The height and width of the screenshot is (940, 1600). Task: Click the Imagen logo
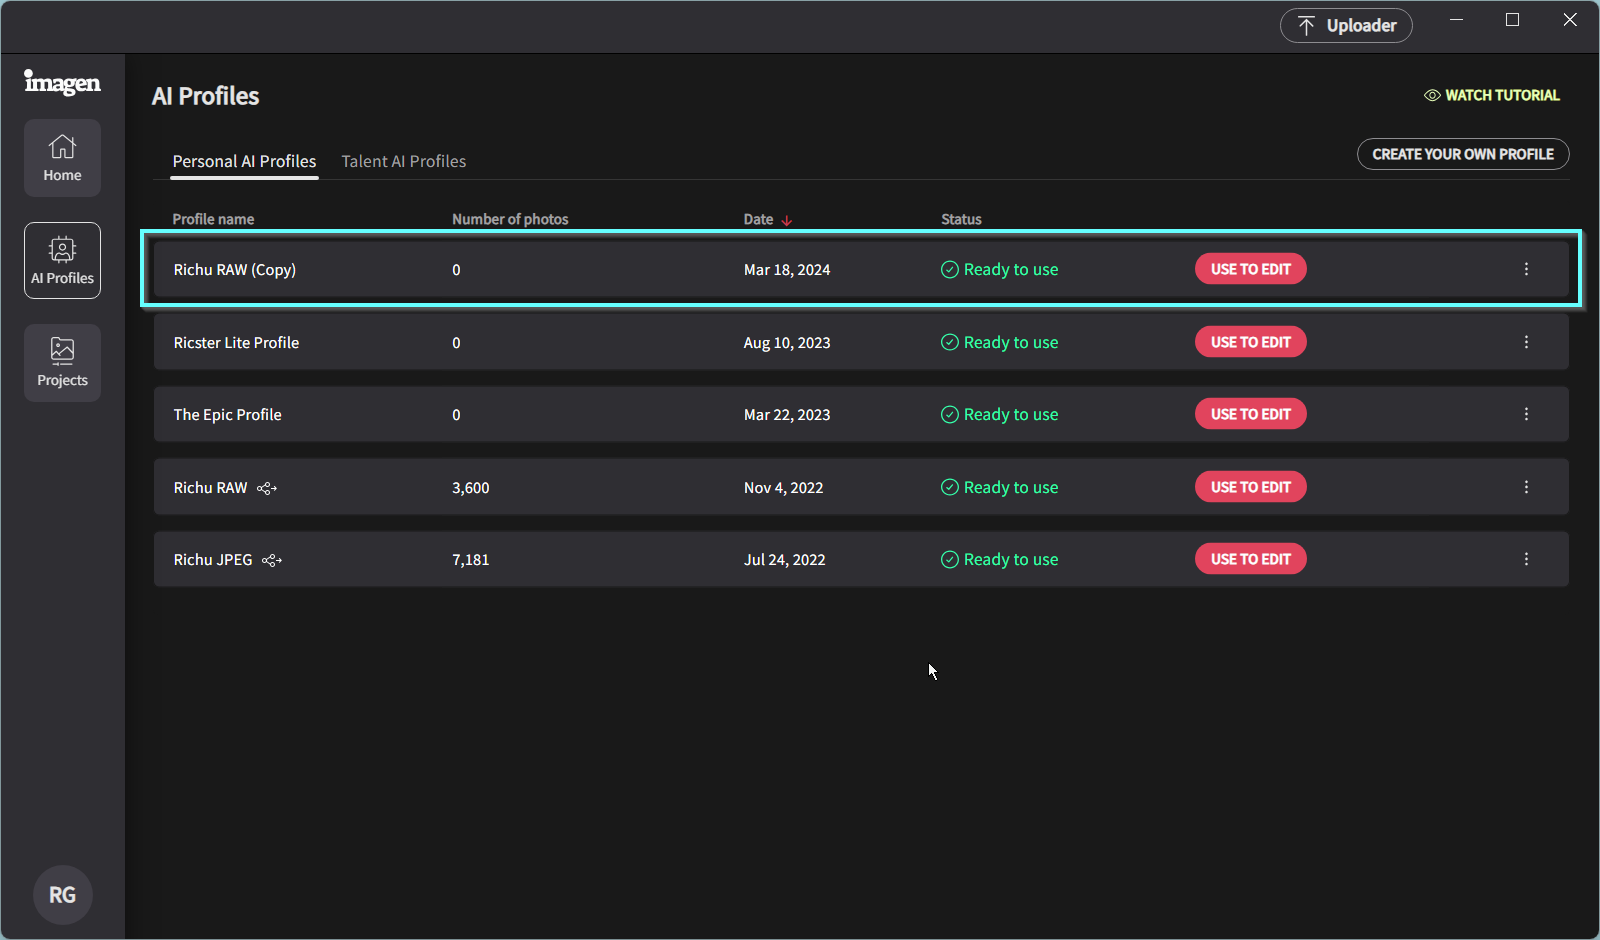tap(62, 82)
